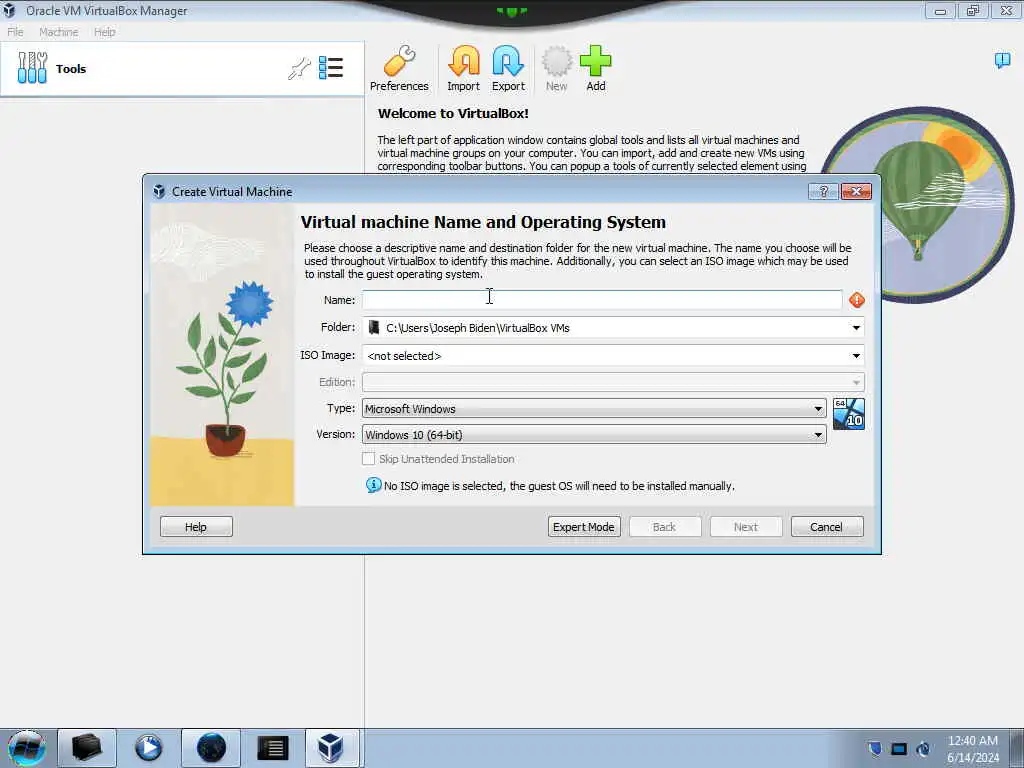Image resolution: width=1024 pixels, height=768 pixels.
Task: Click the info icon beside the ISO message
Action: 374,485
